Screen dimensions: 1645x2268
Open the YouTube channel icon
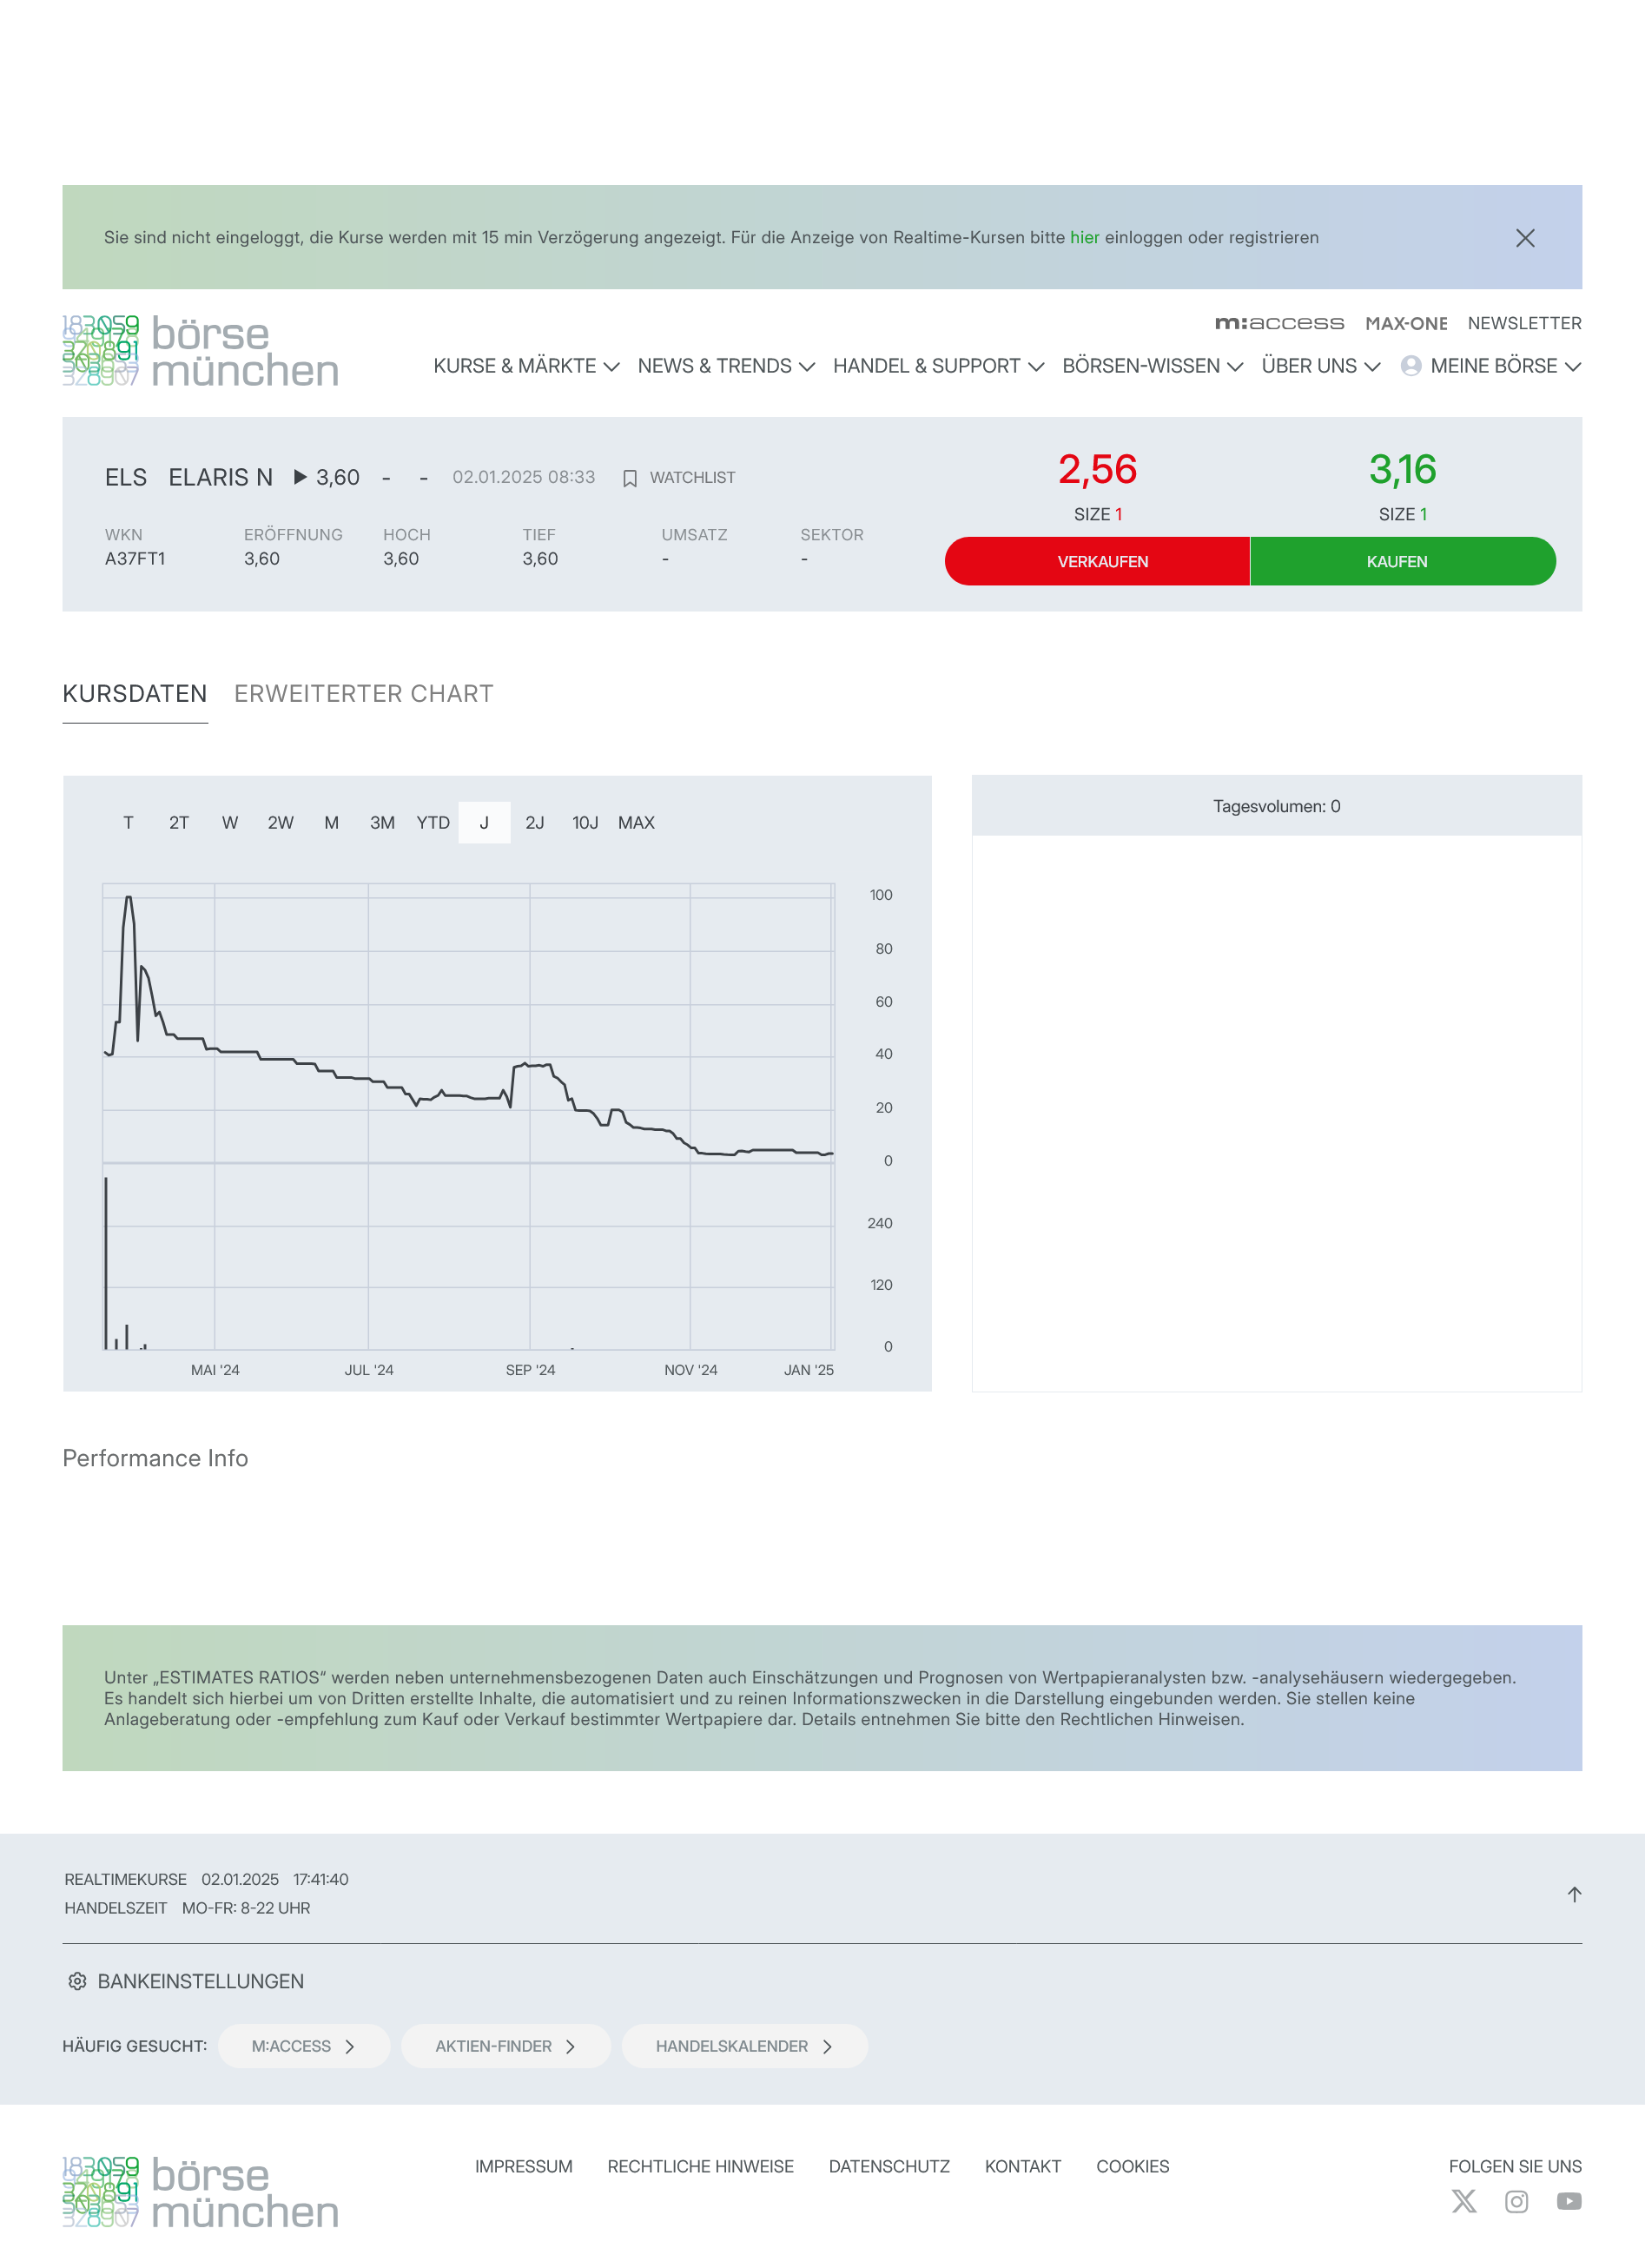click(1568, 2201)
